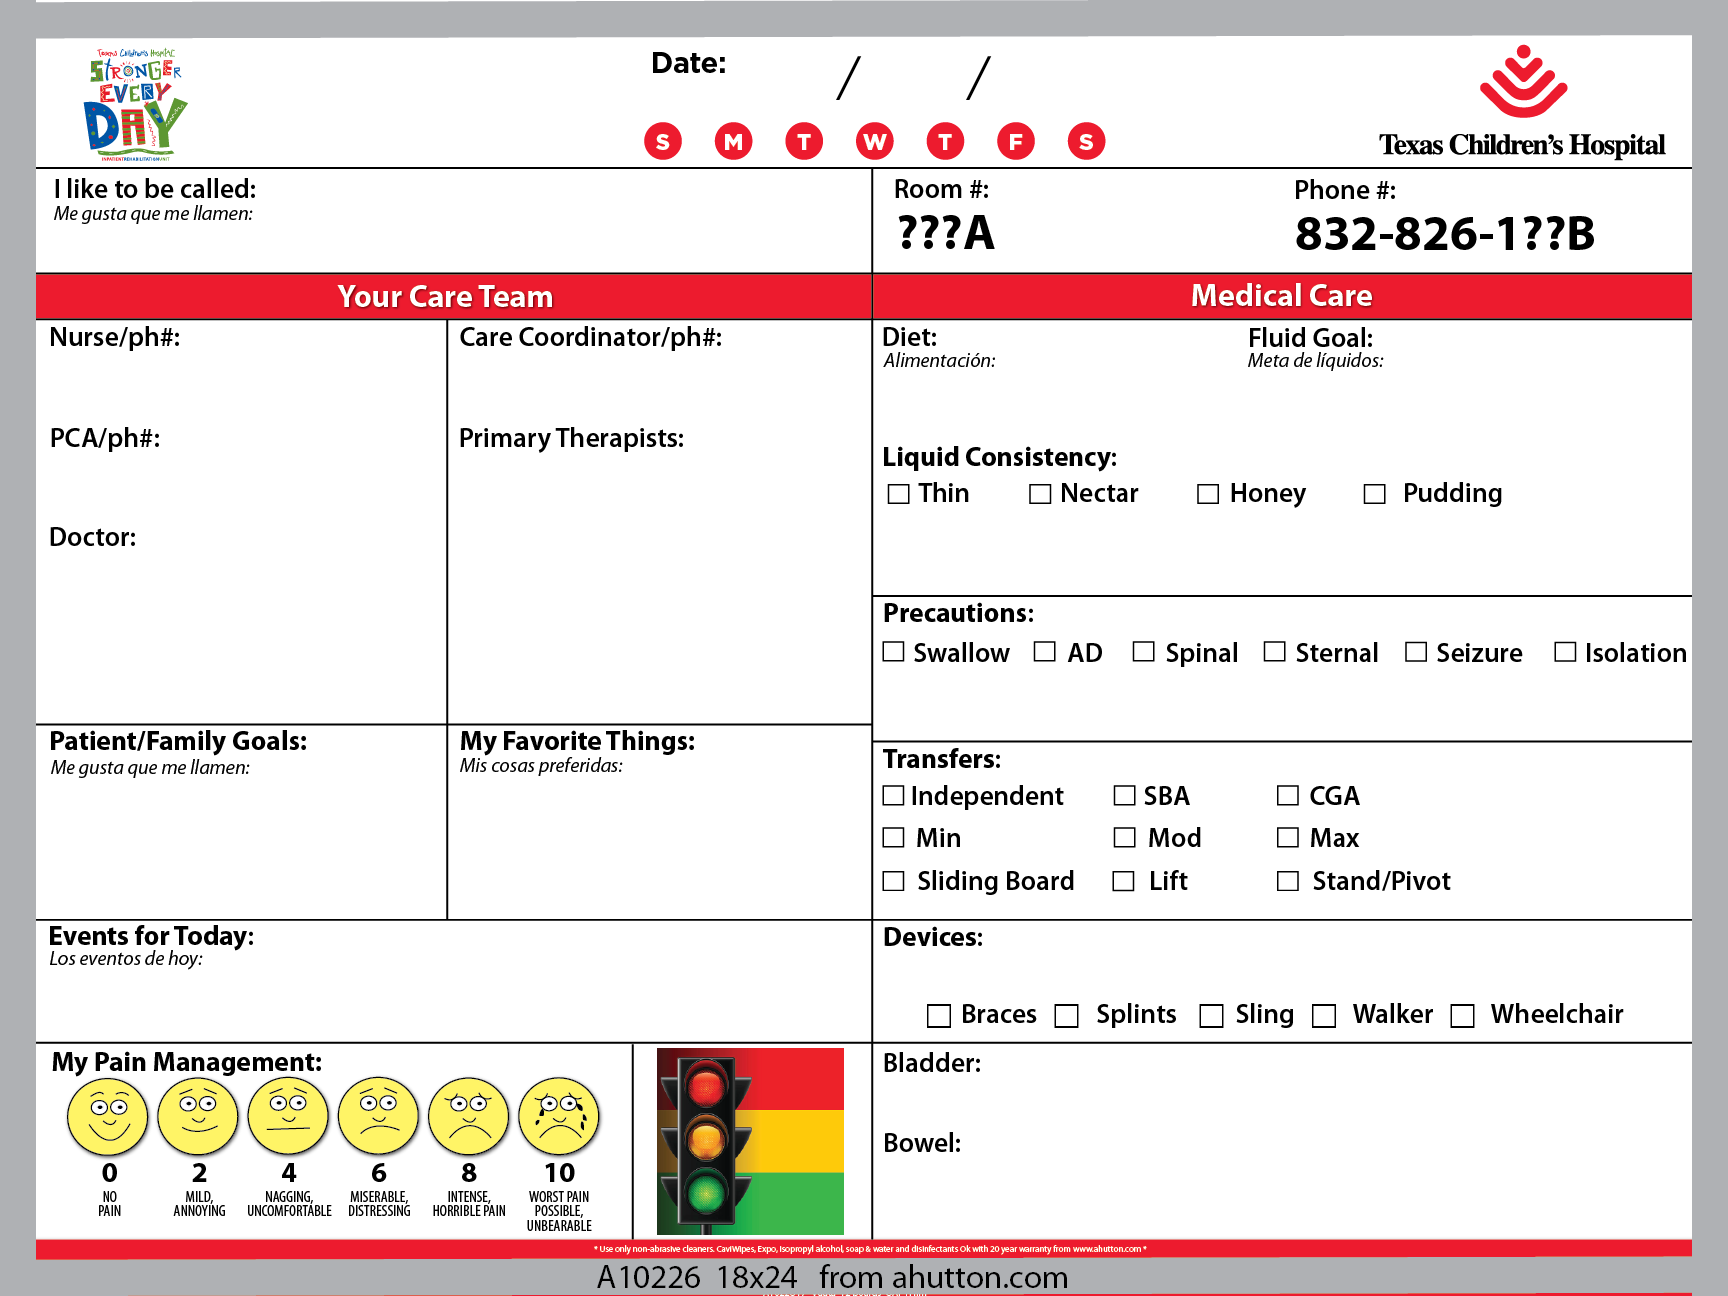Screen dimensions: 1728x1296
Task: Click the red swatch beside traffic light
Action: coord(797,1079)
